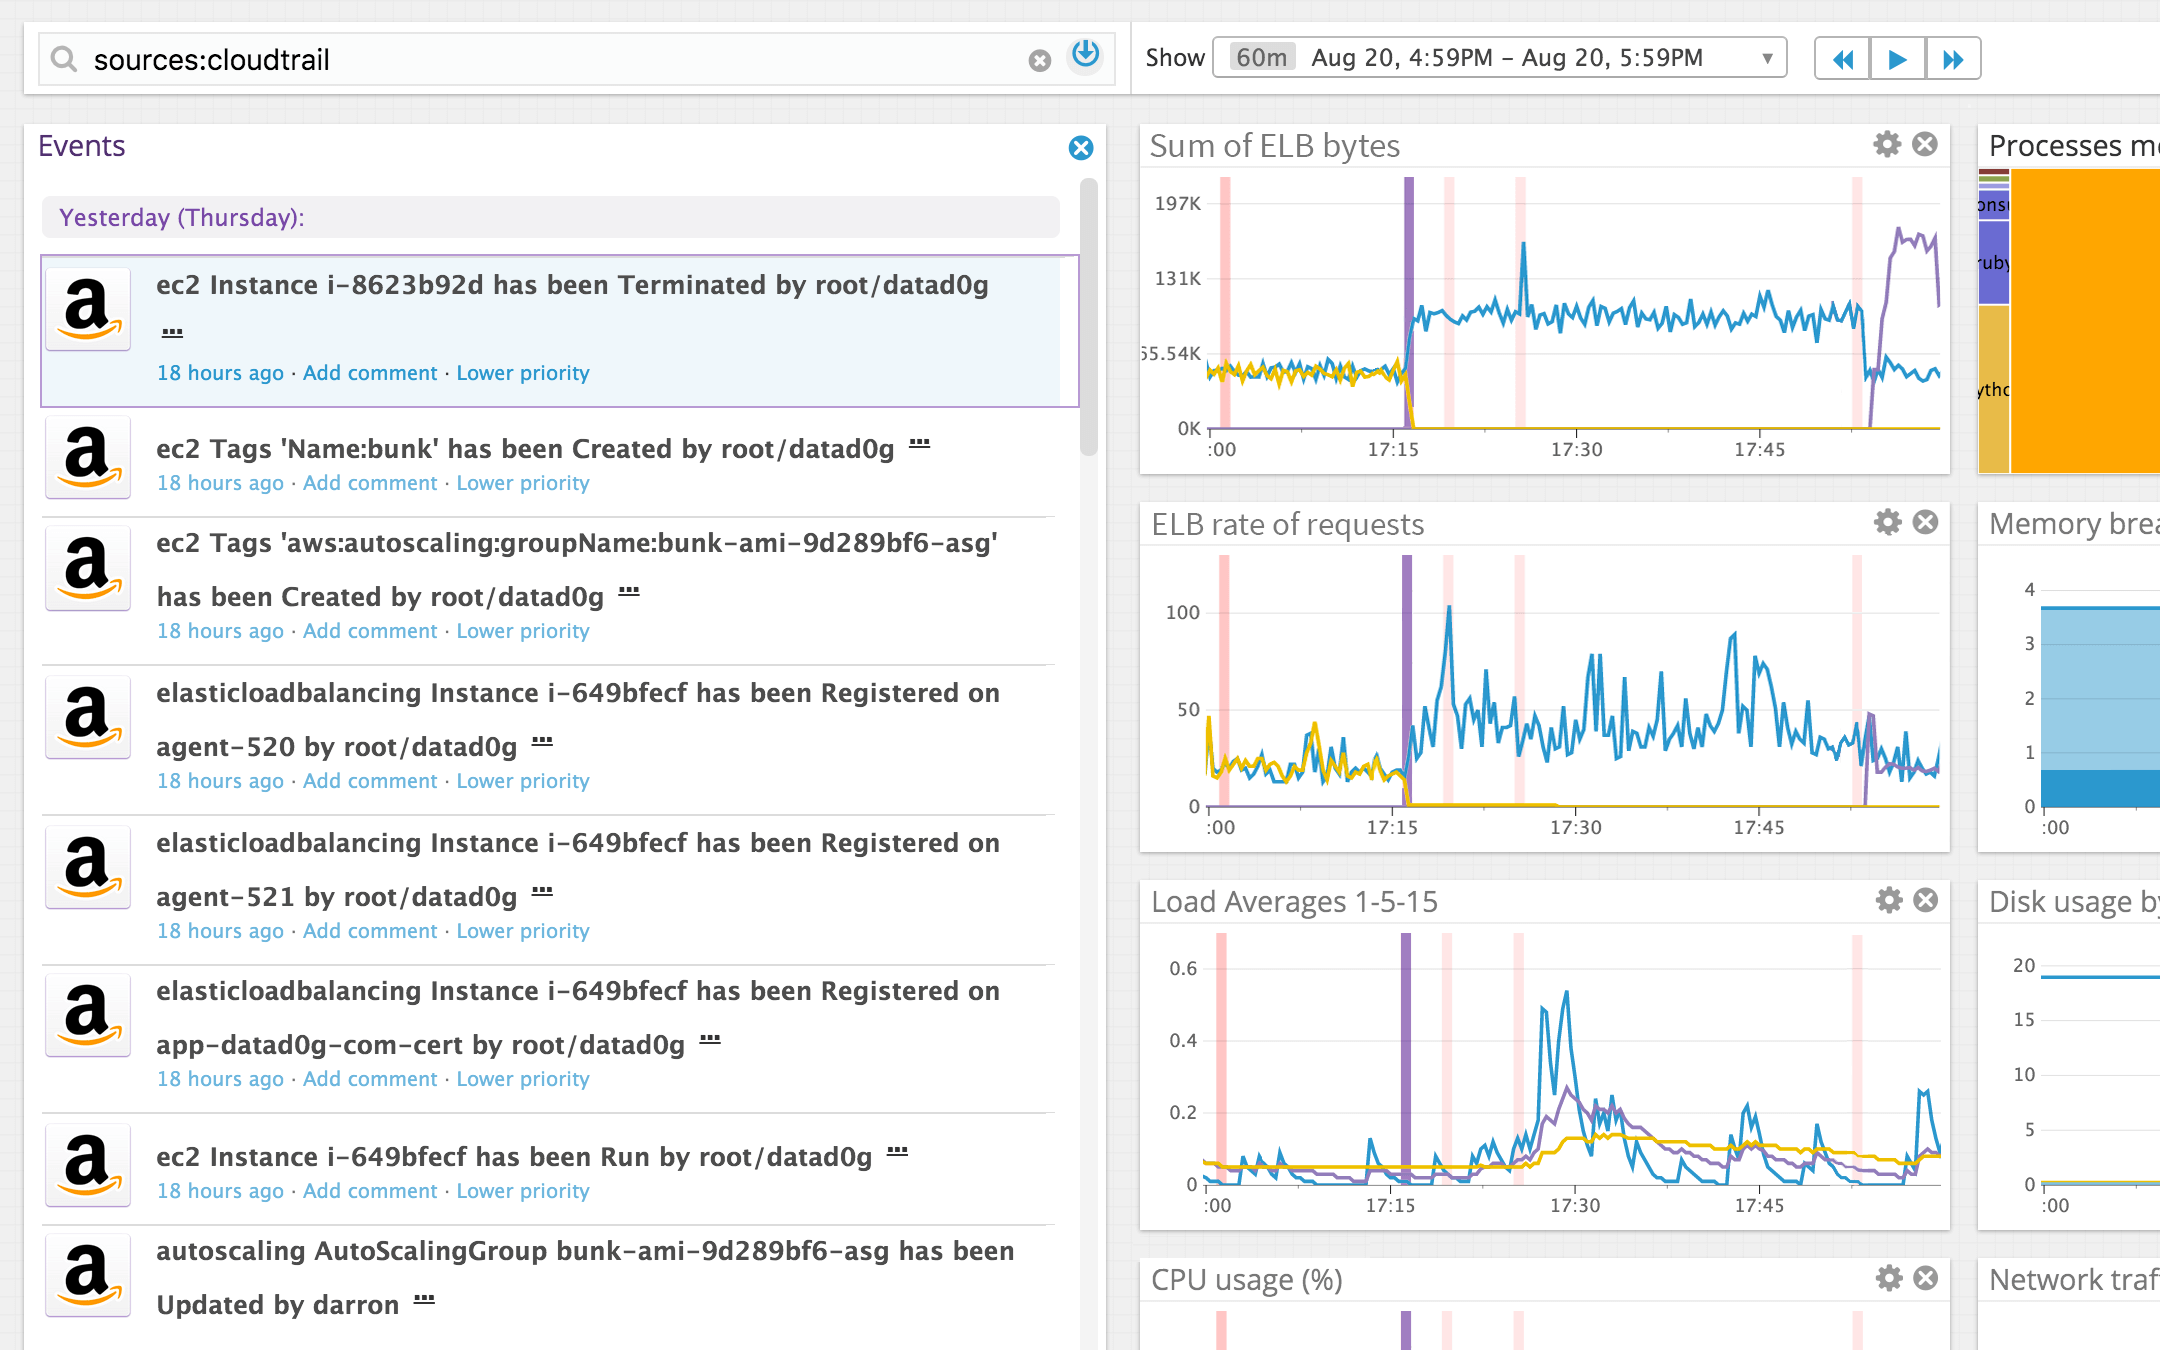The height and width of the screenshot is (1350, 2160).
Task: Open settings gear on CPU usage widget
Action: click(1887, 1278)
